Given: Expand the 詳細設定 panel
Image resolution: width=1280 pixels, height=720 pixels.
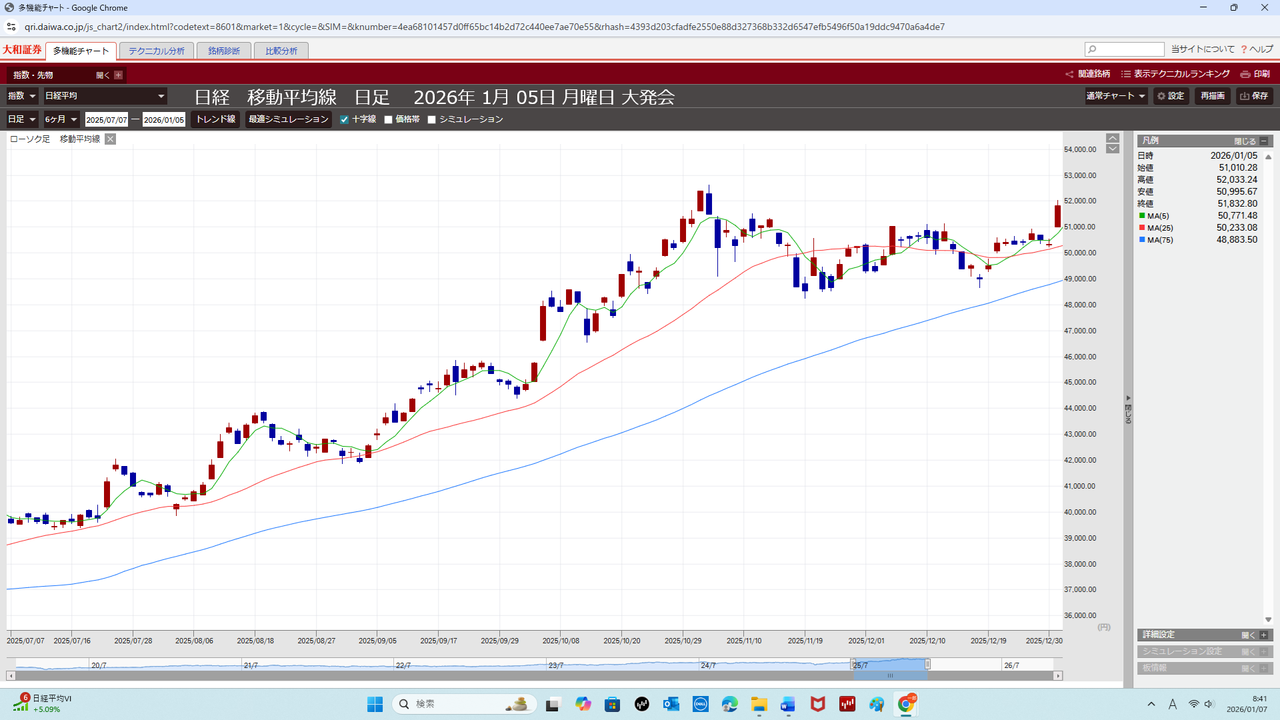Looking at the screenshot, I should tap(1264, 635).
